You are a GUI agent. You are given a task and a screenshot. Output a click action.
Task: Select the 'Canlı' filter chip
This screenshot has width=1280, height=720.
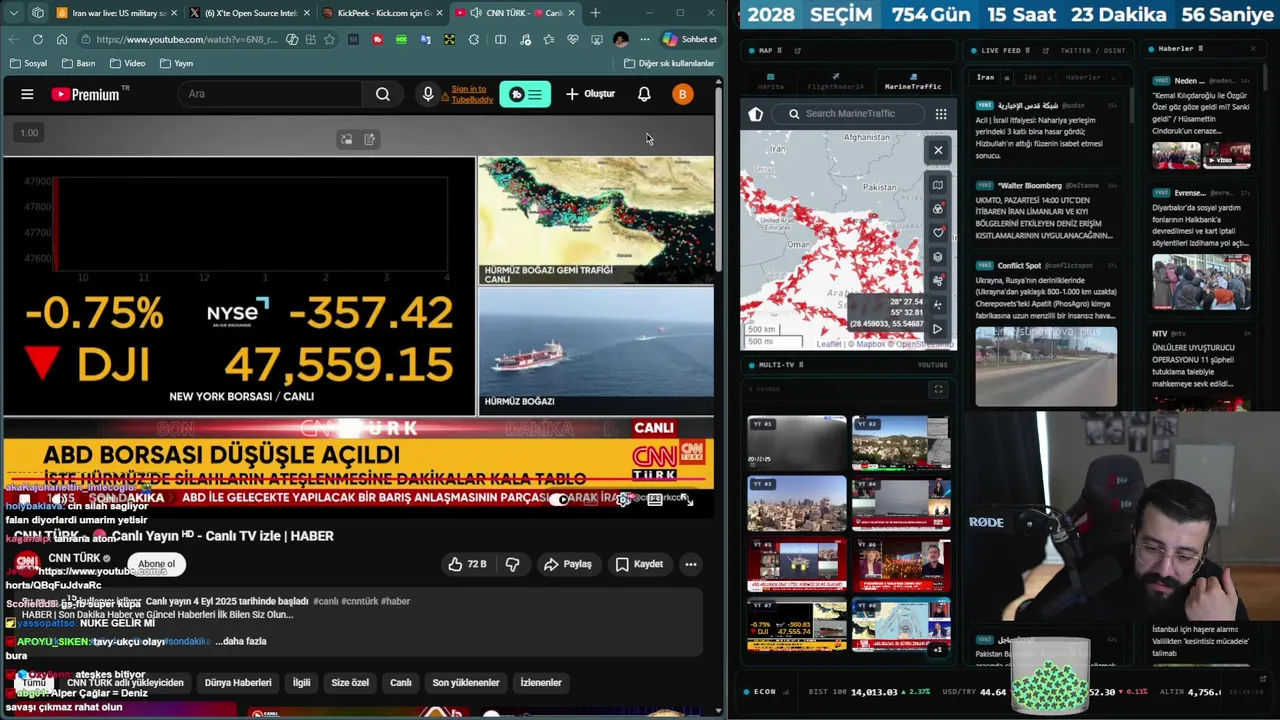pos(401,682)
